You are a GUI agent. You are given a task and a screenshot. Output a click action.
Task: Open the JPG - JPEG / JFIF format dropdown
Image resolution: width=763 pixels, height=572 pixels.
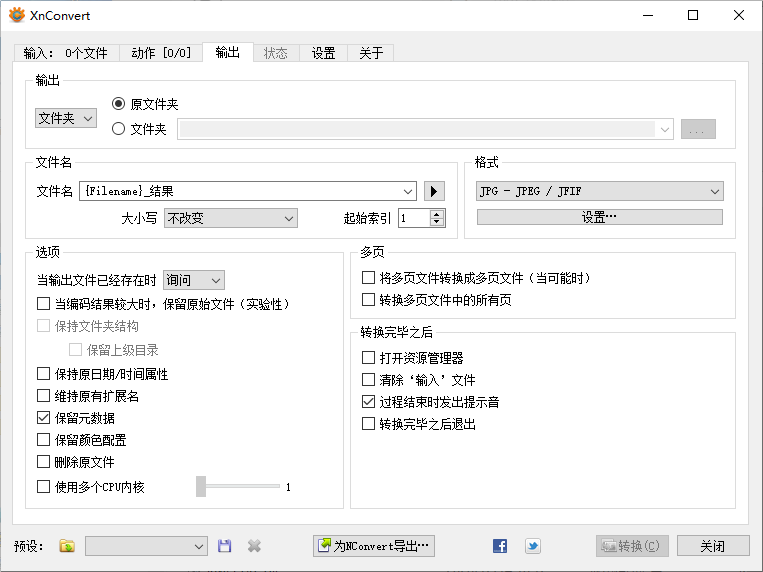600,191
